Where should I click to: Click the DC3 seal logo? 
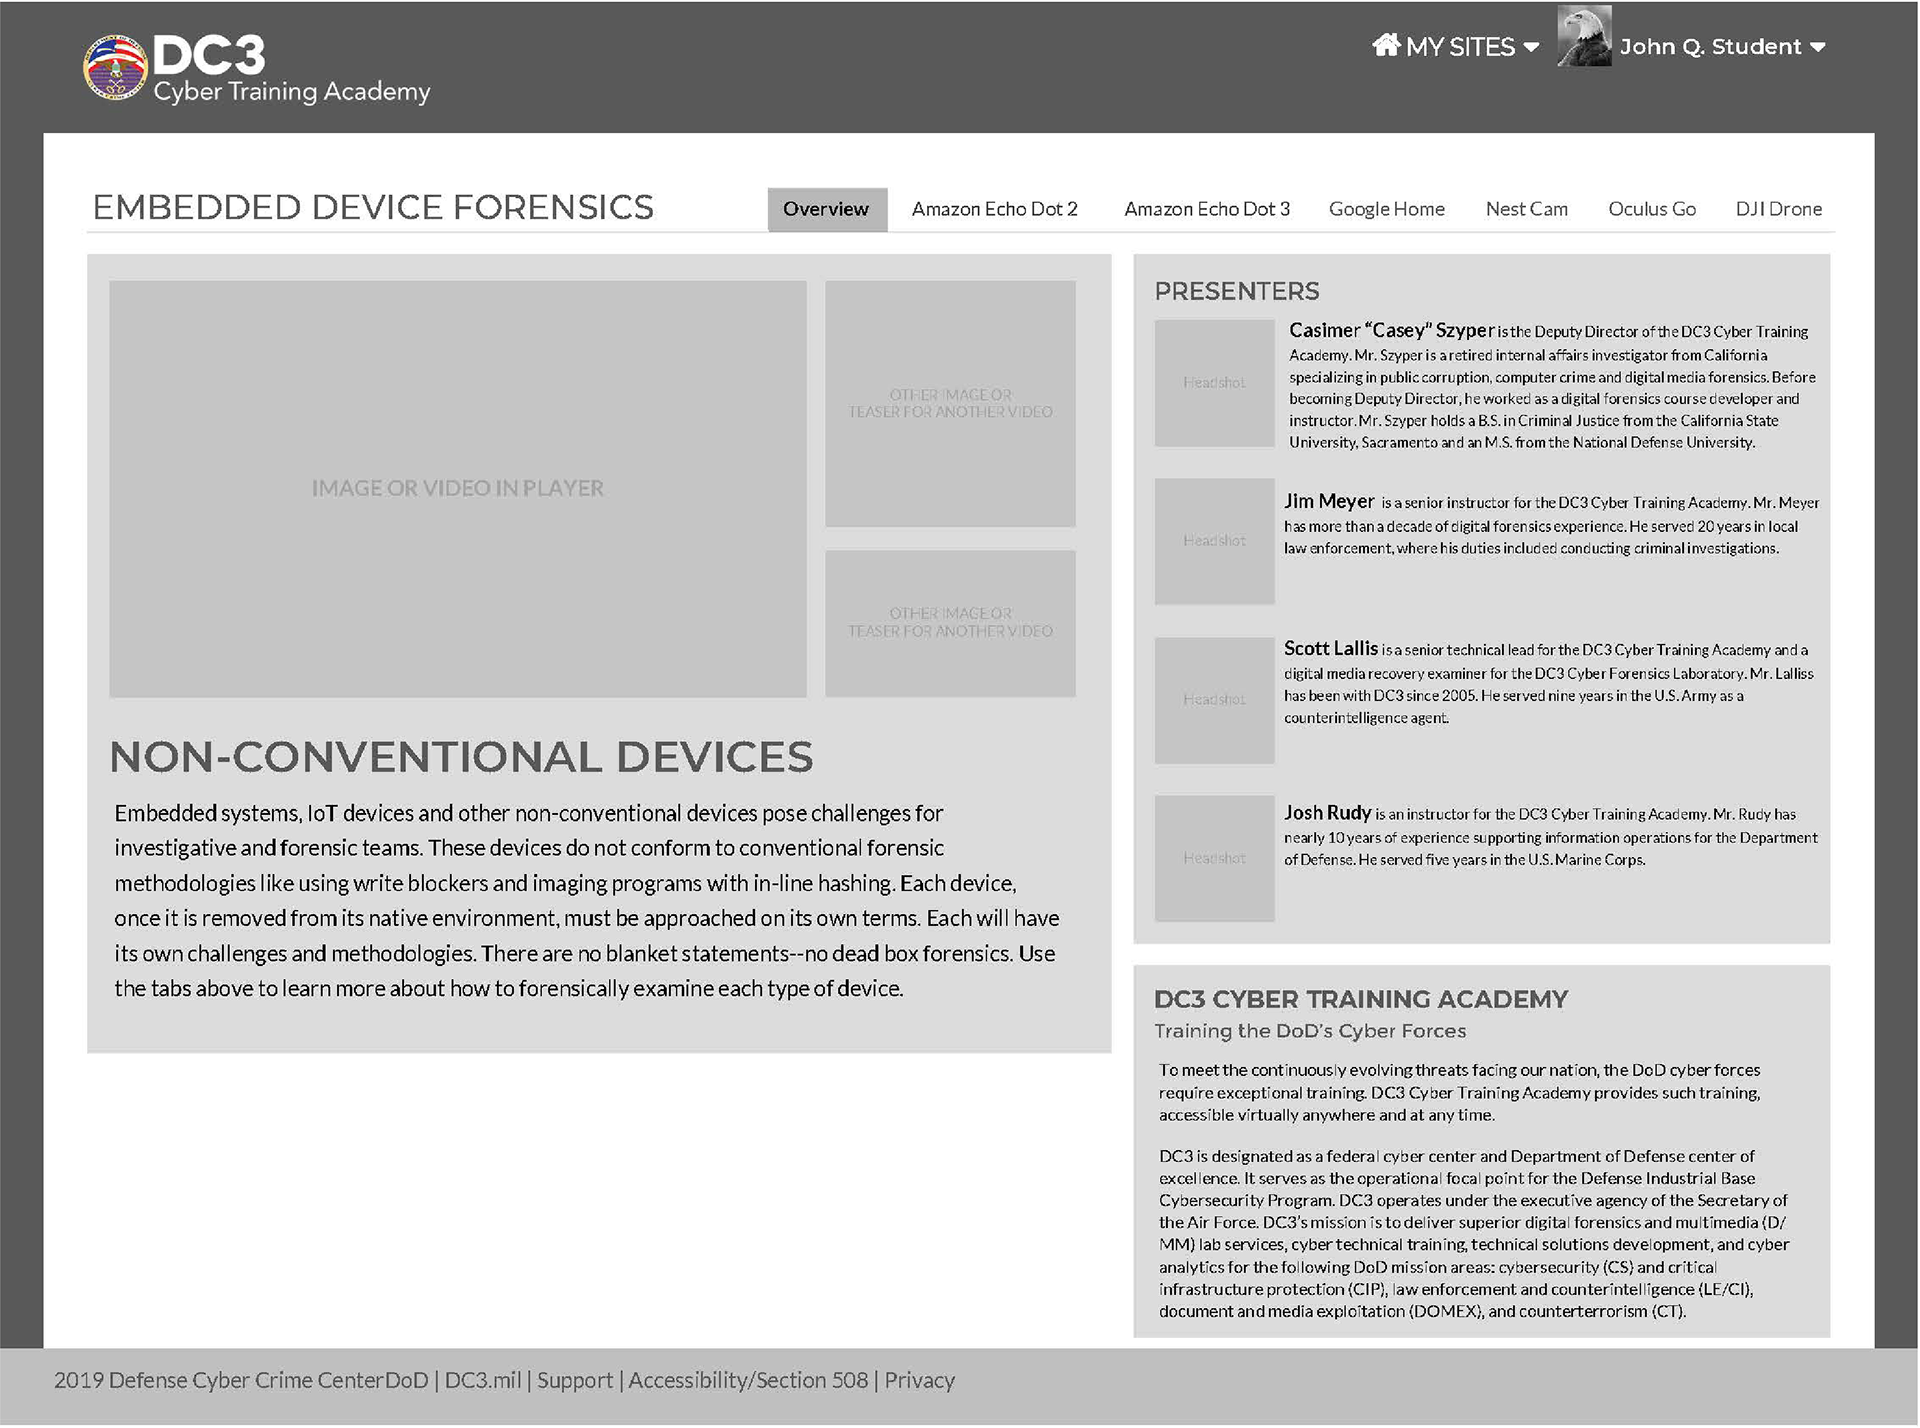pyautogui.click(x=115, y=68)
